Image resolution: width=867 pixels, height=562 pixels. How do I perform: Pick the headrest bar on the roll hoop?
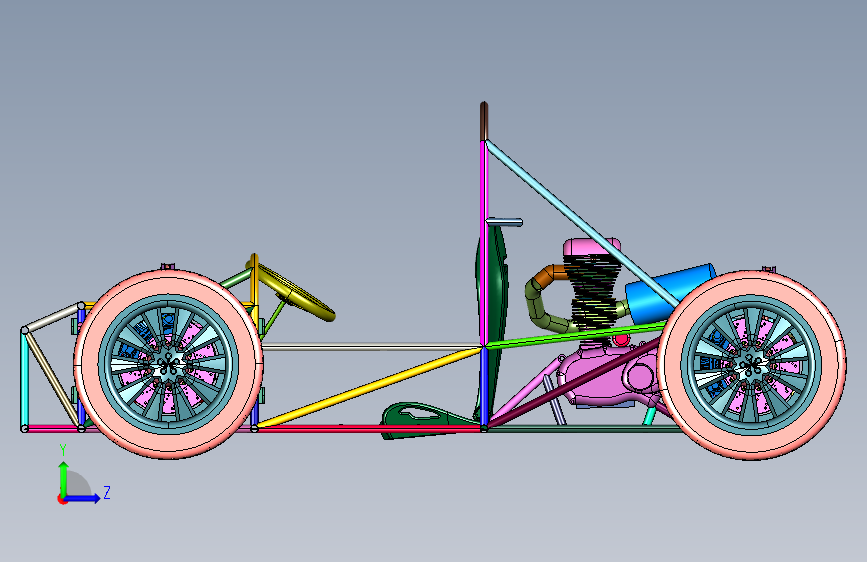point(504,222)
